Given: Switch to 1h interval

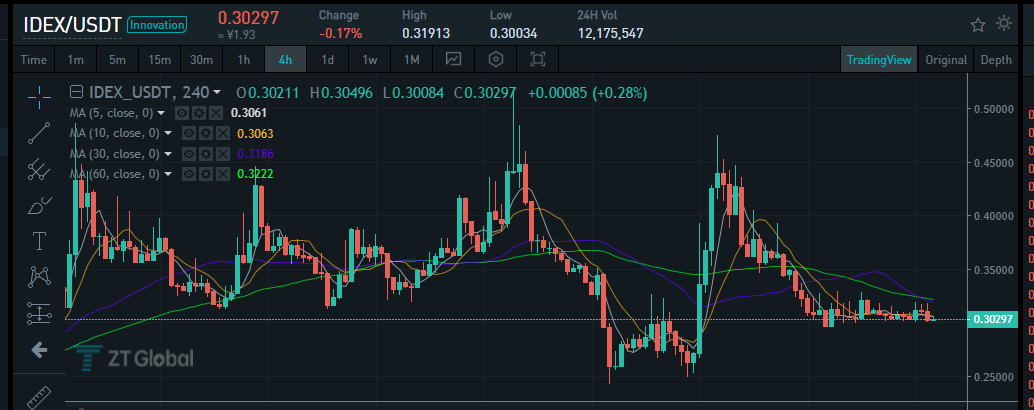Looking at the screenshot, I should (x=243, y=59).
